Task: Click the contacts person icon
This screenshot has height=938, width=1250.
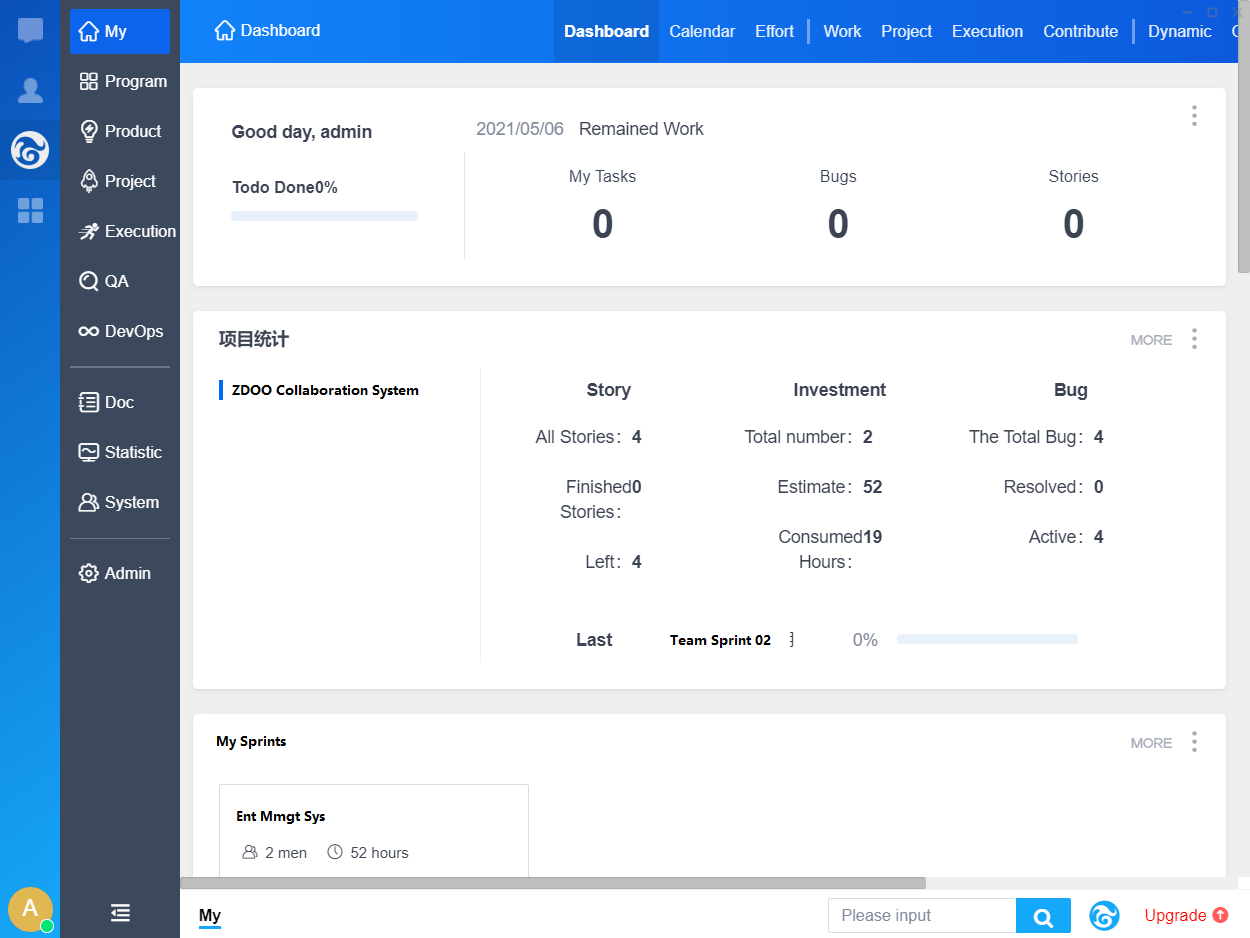Action: [x=30, y=91]
